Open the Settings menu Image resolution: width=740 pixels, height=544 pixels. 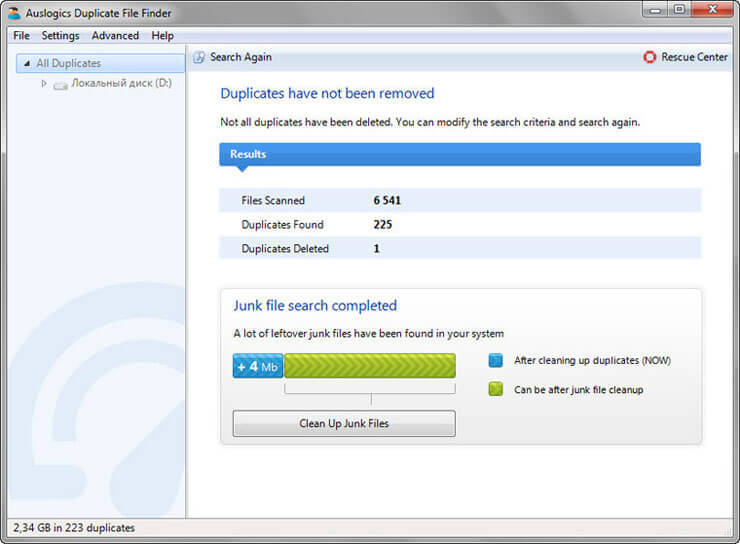click(x=60, y=36)
